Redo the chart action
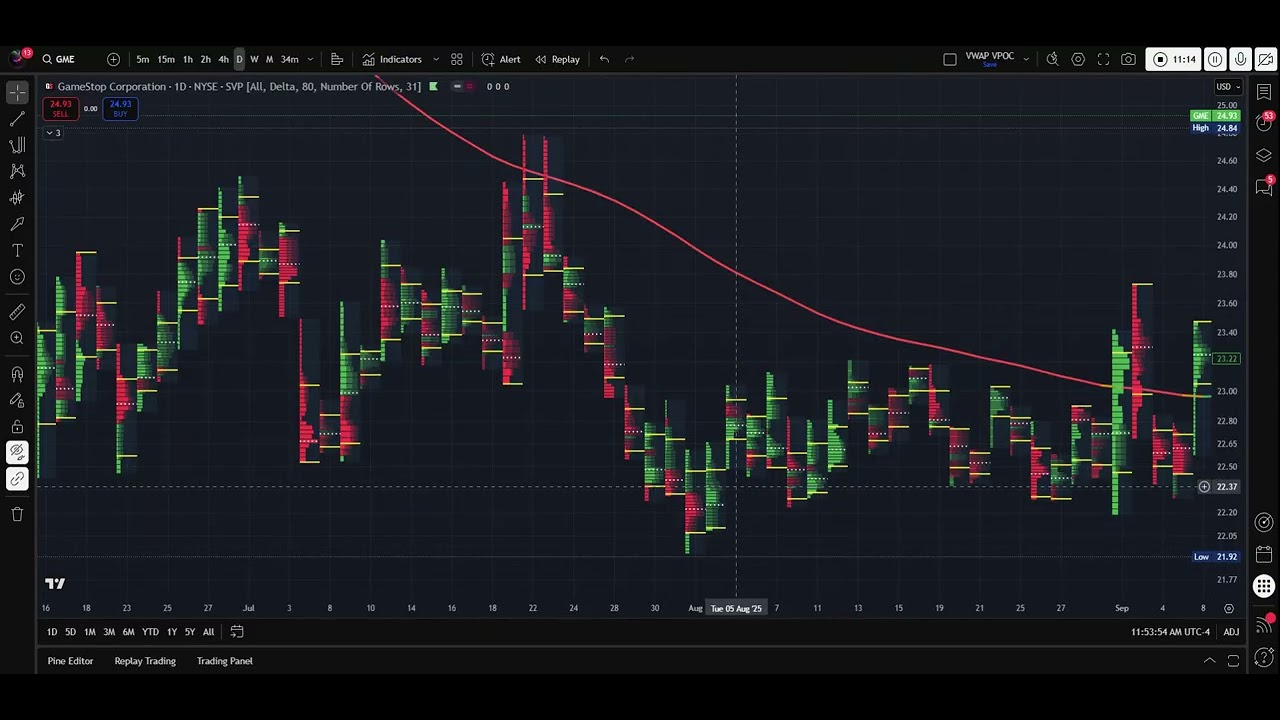 point(629,59)
